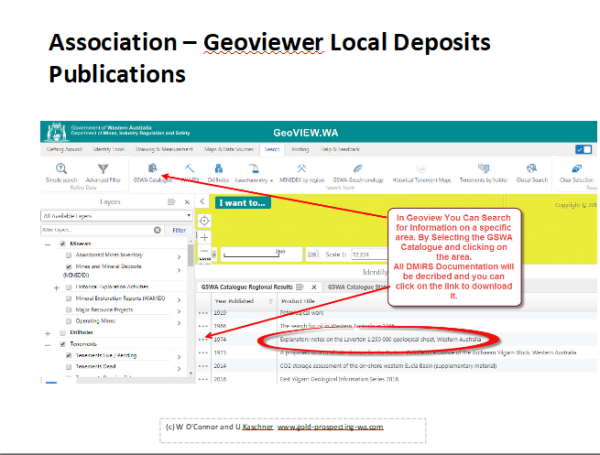Select the GSWA Catalogue search tool
This screenshot has width=600, height=455.
[152, 173]
